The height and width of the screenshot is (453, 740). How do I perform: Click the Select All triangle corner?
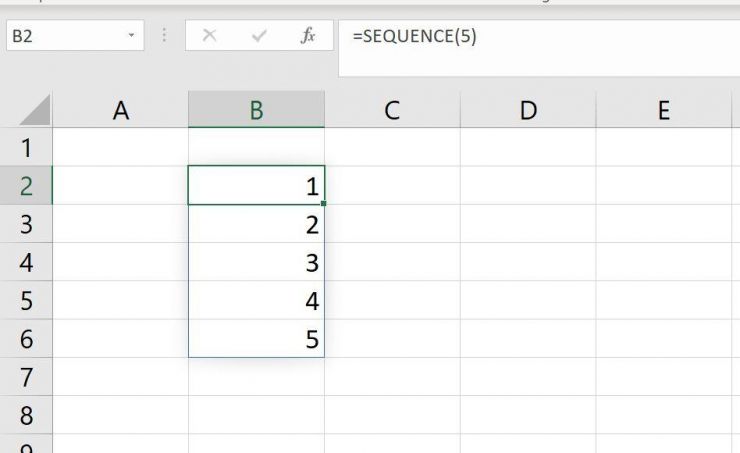[x=35, y=109]
